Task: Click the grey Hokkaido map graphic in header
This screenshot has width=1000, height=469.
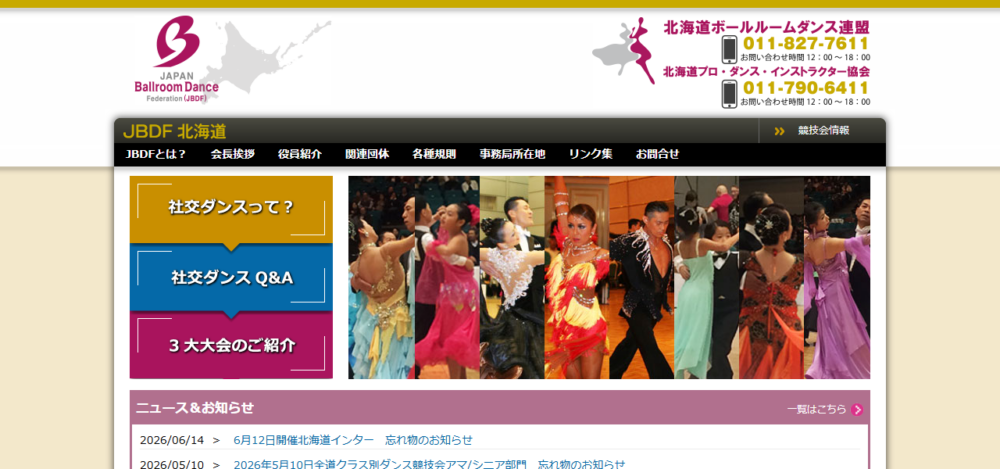Action: click(268, 61)
